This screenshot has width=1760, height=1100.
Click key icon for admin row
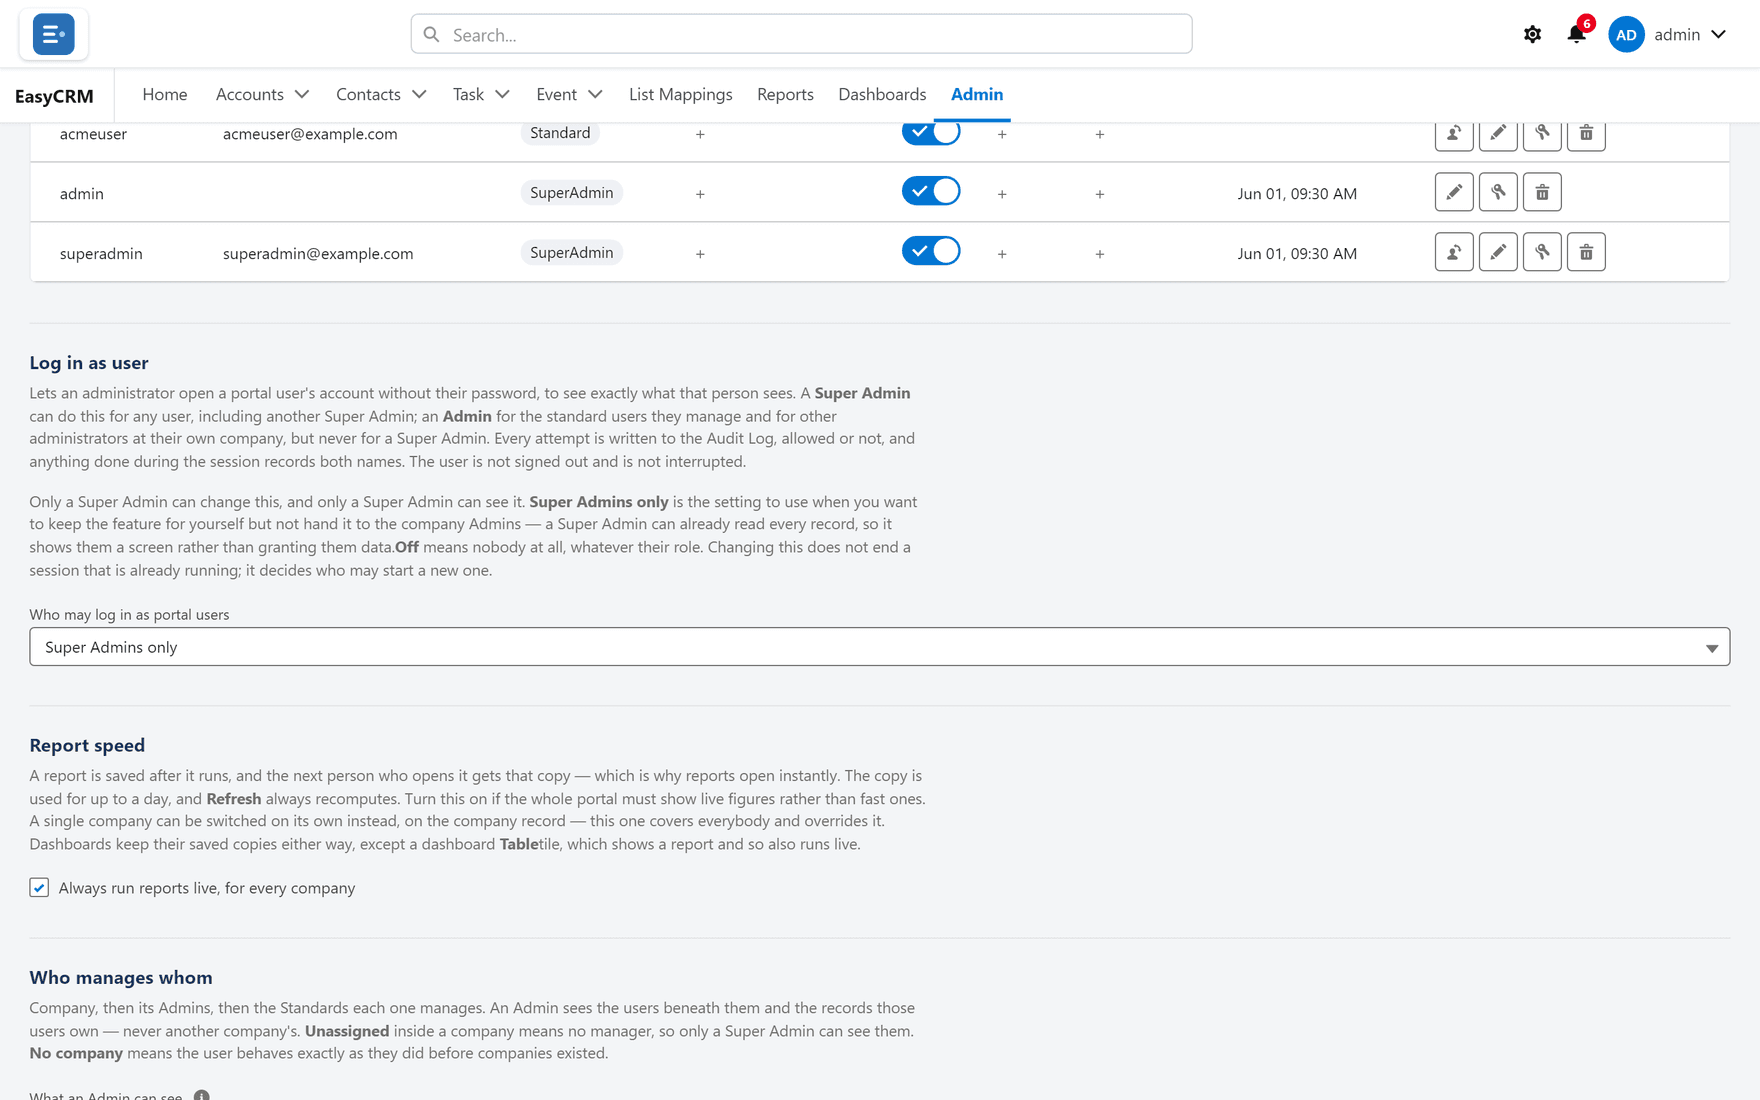(1498, 192)
